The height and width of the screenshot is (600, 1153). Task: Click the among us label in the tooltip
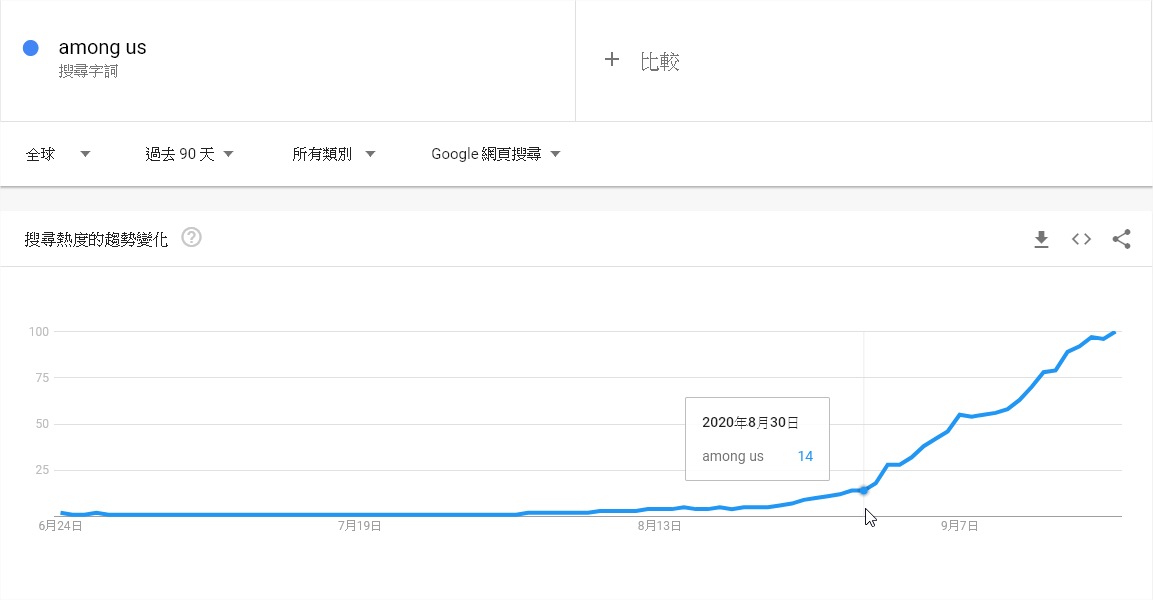[x=732, y=457]
